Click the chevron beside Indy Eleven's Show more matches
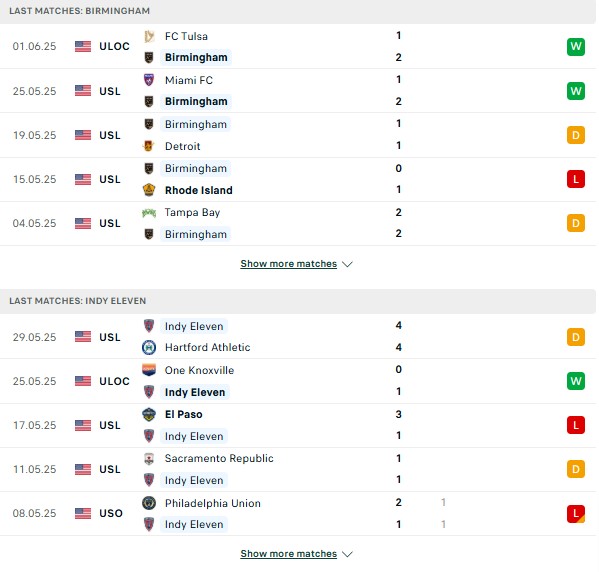This screenshot has height=572, width=599. pyautogui.click(x=347, y=554)
